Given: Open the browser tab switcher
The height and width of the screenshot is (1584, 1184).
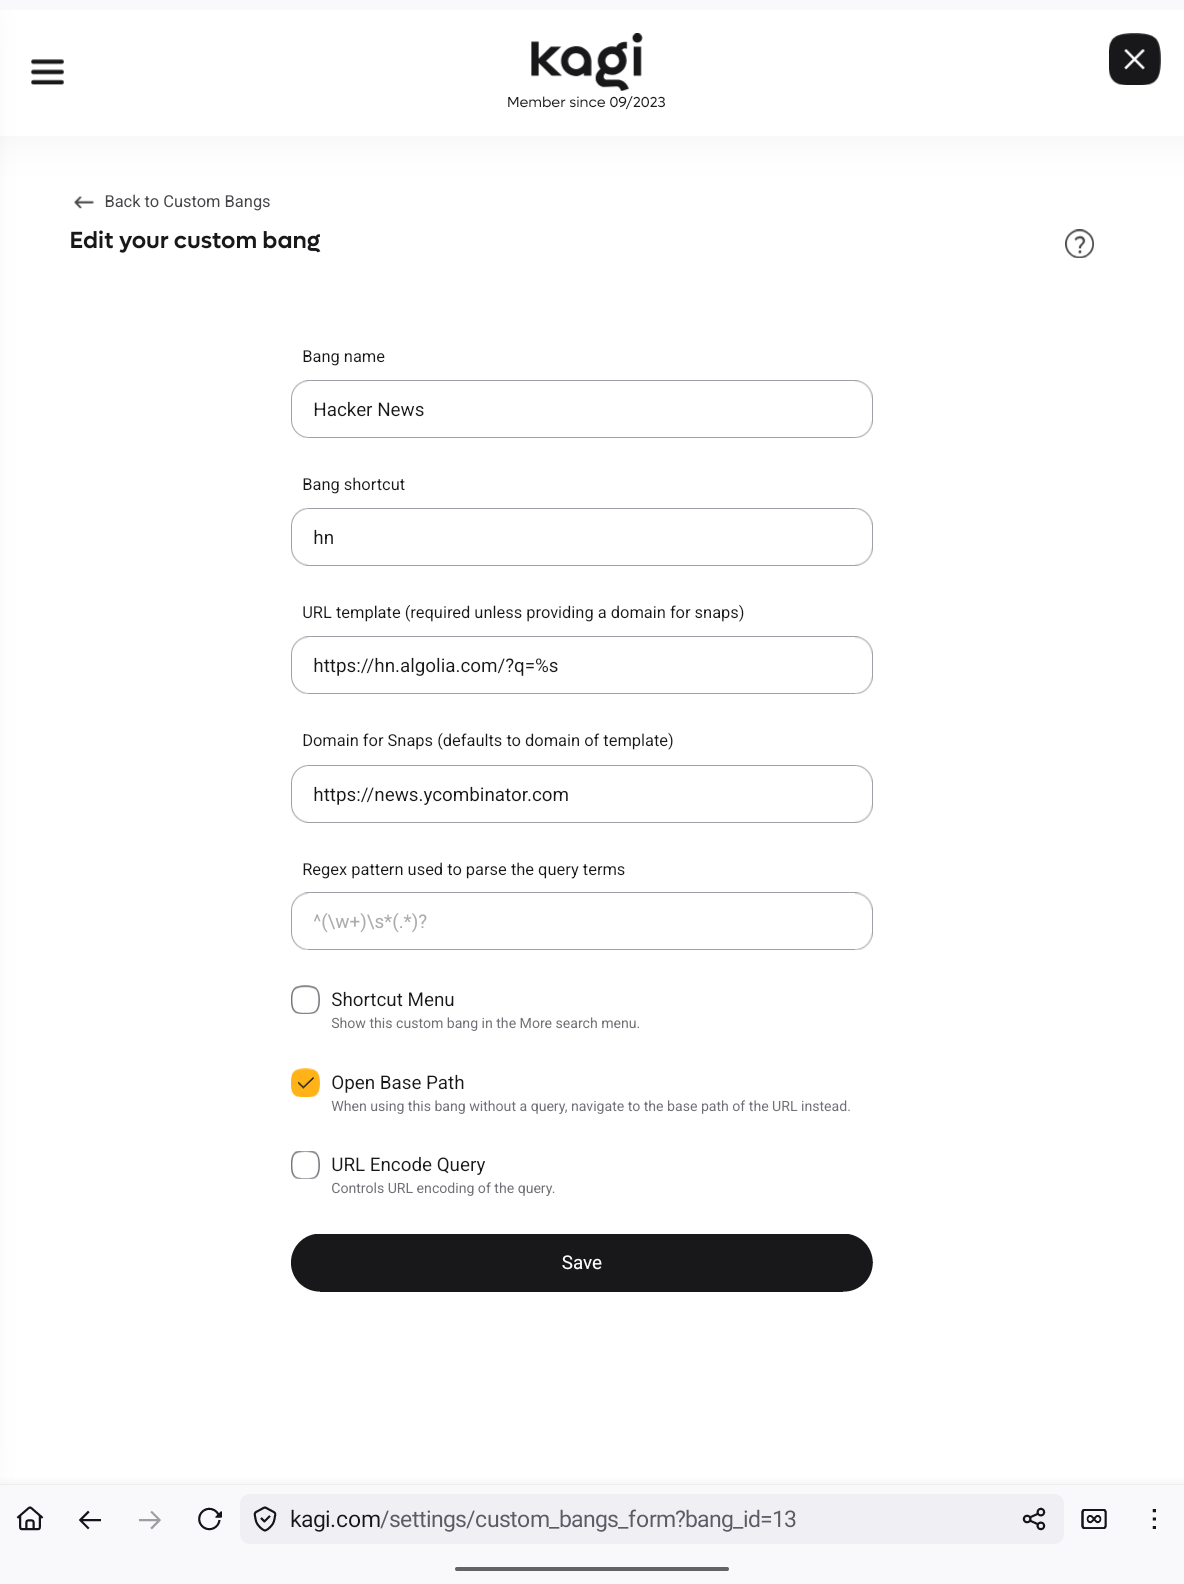Looking at the screenshot, I should 1094,1518.
